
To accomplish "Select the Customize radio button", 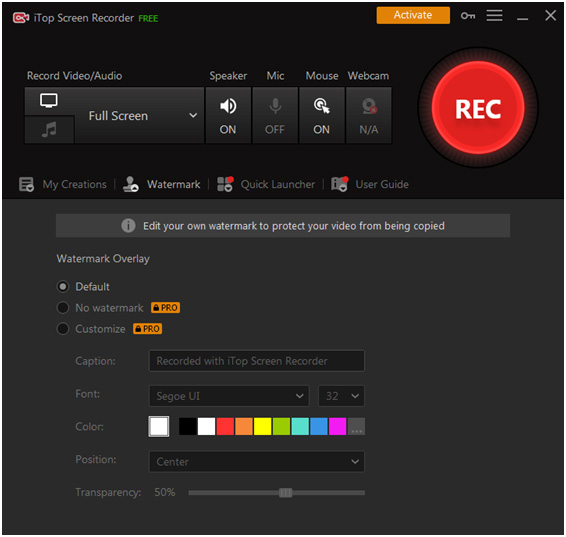I will 63,329.
